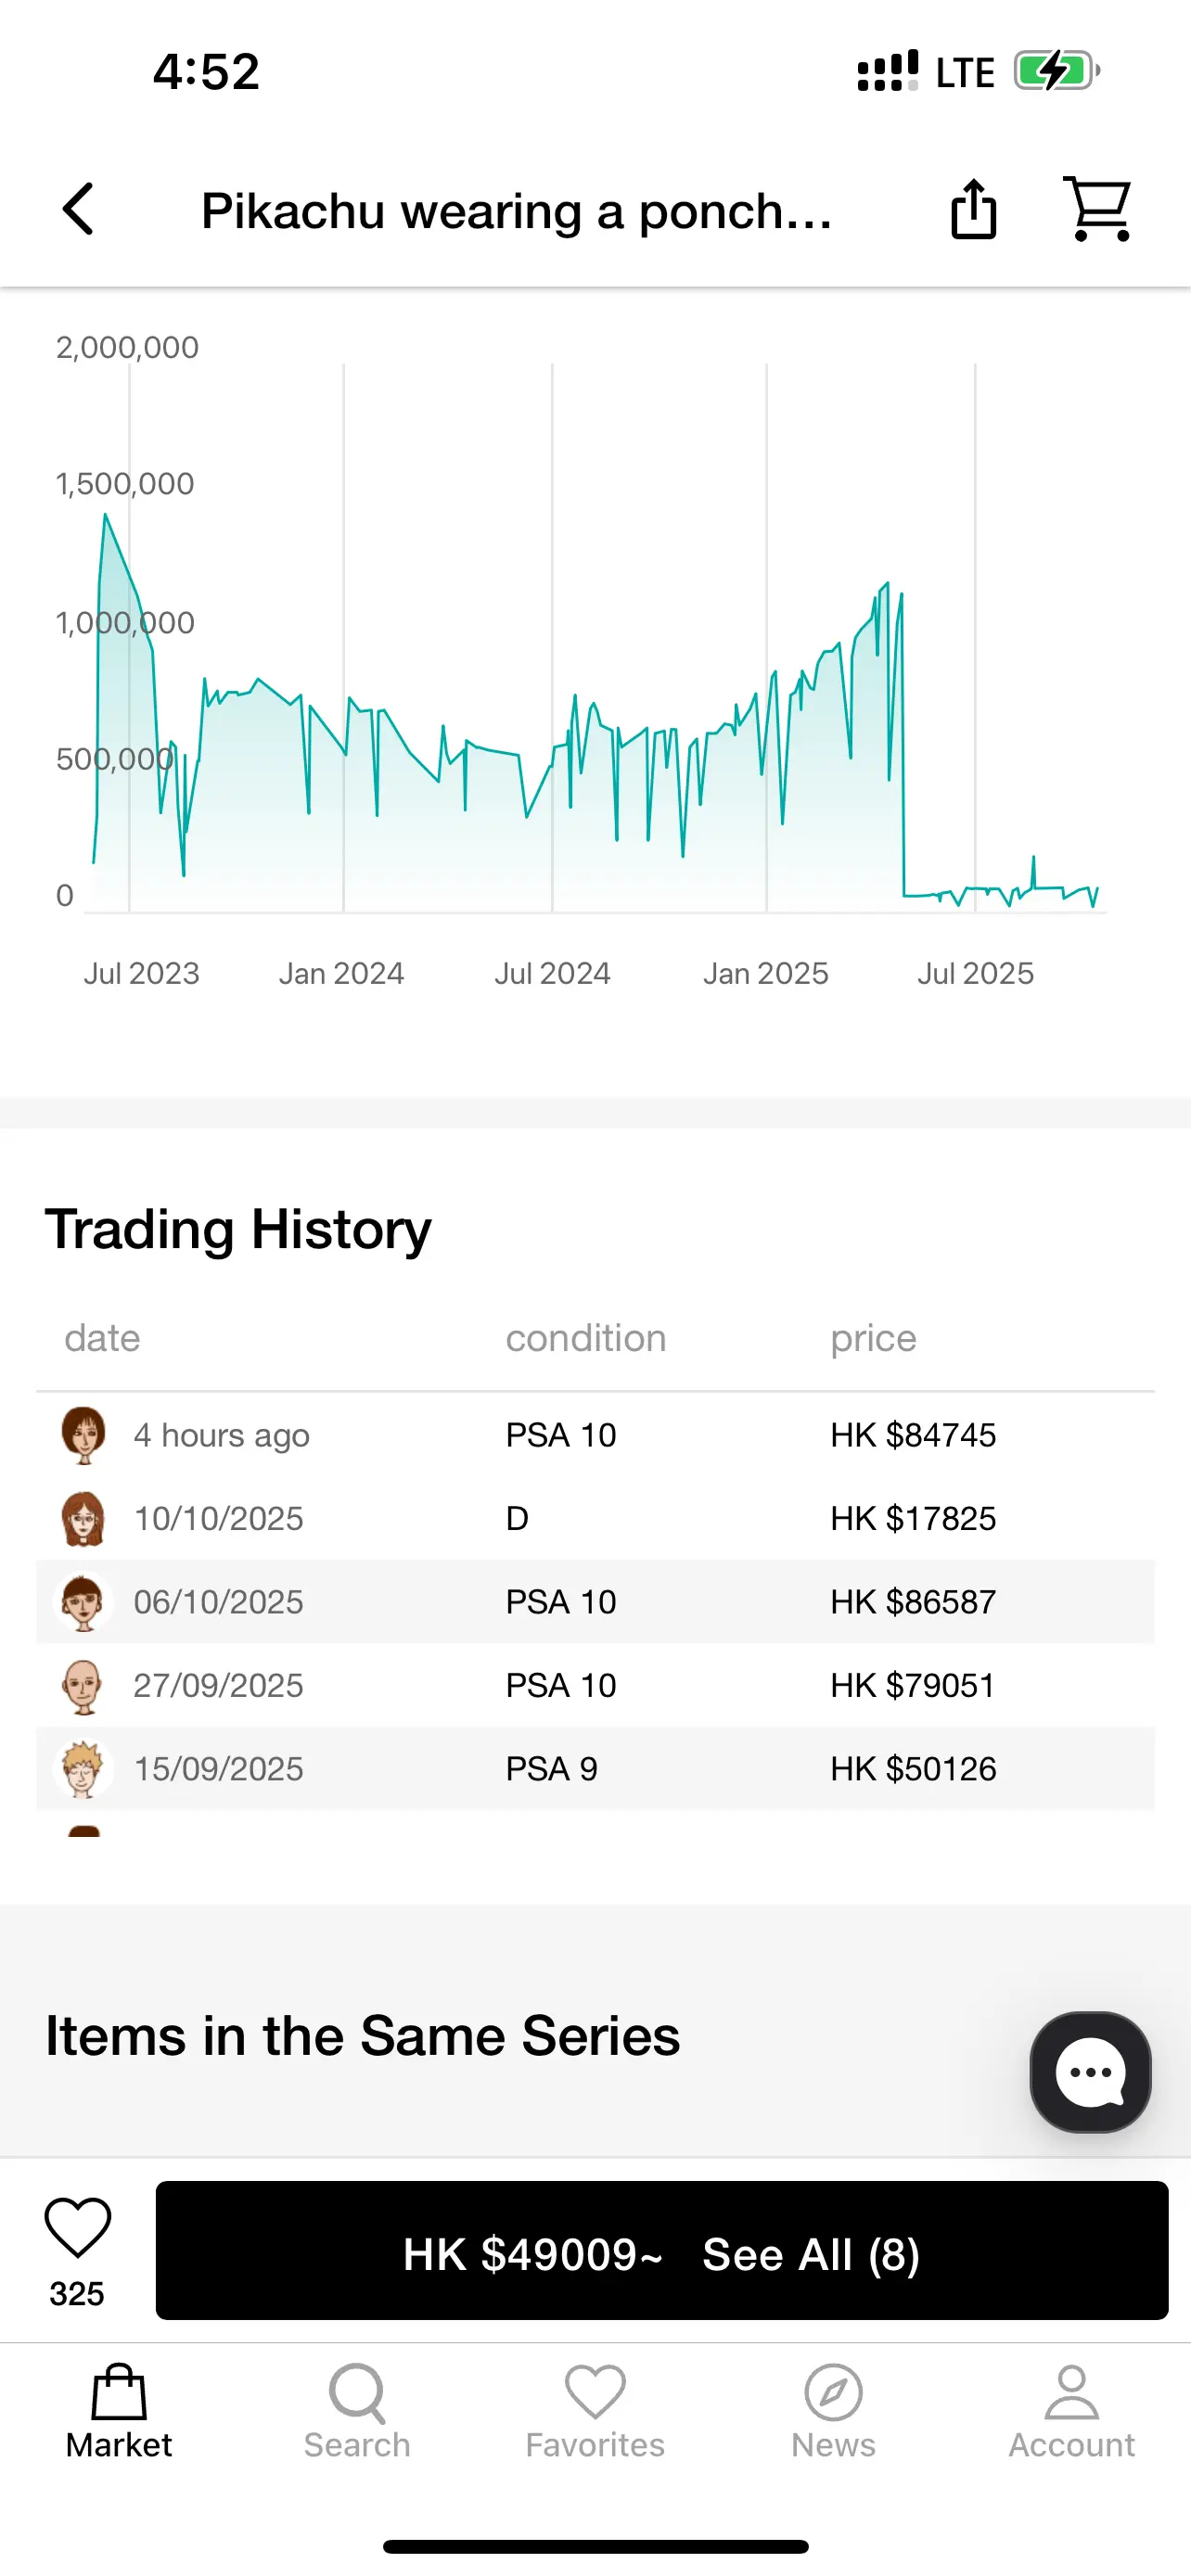Screen dimensions: 1191x2576
Task: Tap the Jan 2025 label on chart axis
Action: point(765,973)
